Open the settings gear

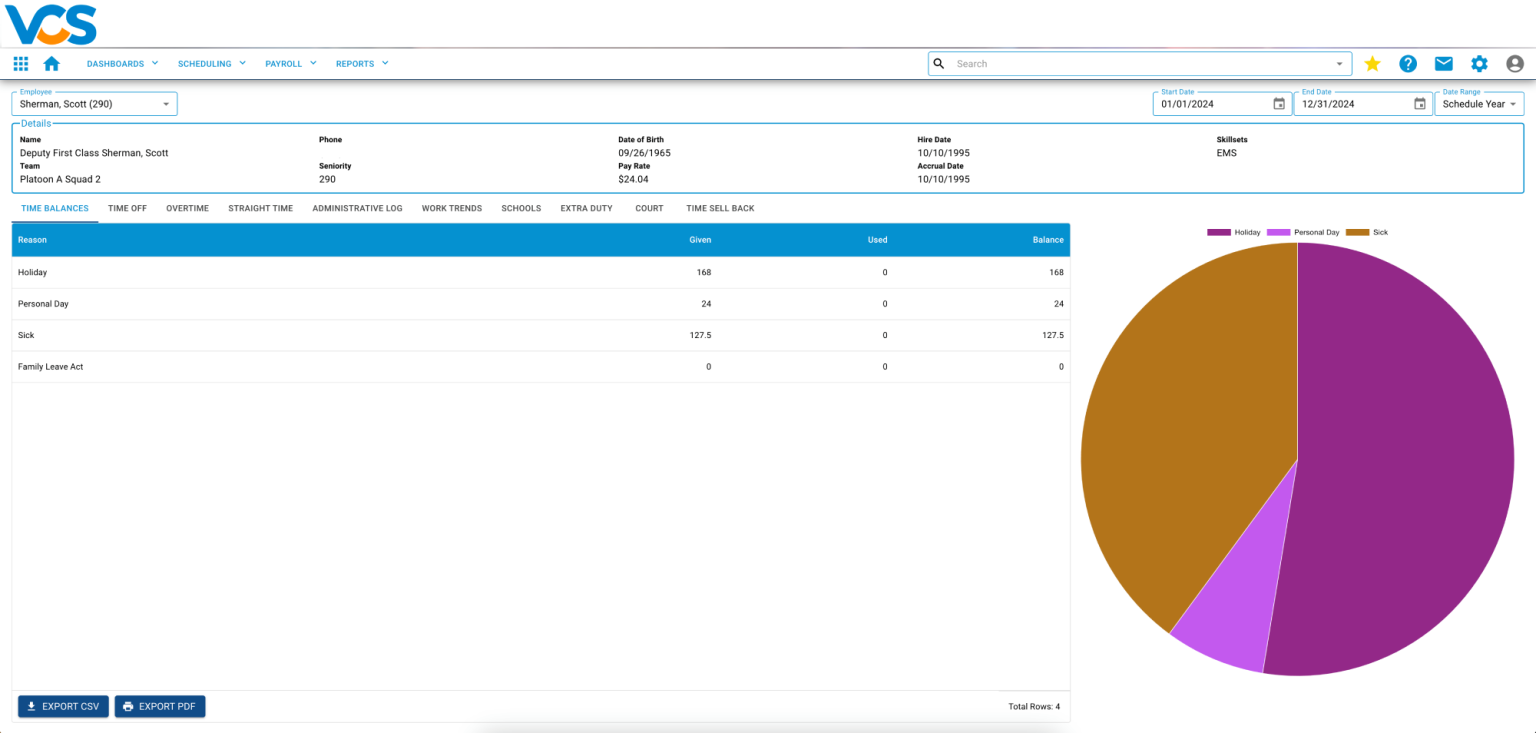pyautogui.click(x=1479, y=63)
